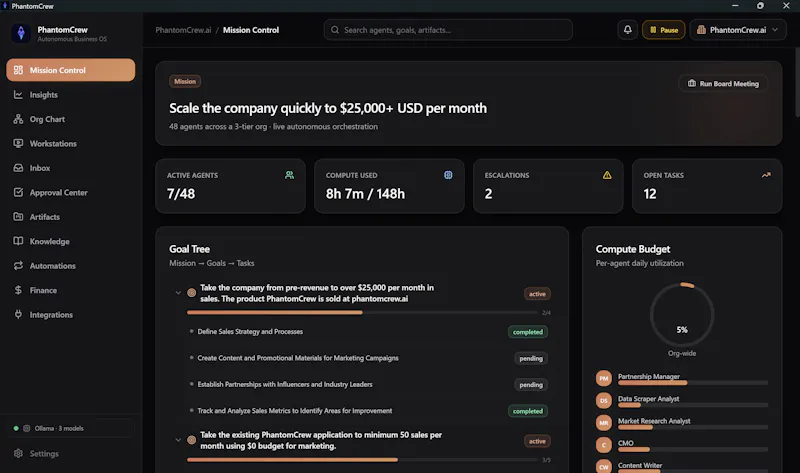
Task: Click the Active Agents people icon
Action: pos(289,175)
